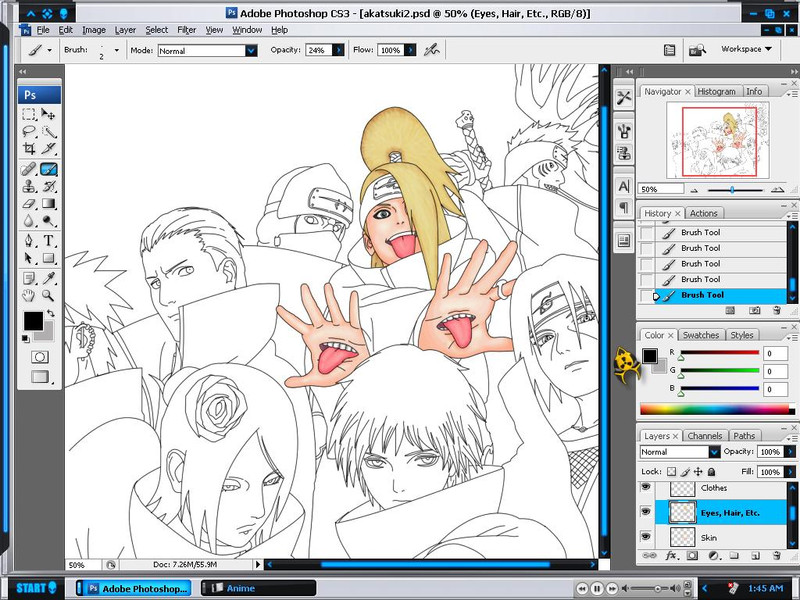Delete the layer using Layers trash icon
The image size is (800, 600).
[777, 556]
